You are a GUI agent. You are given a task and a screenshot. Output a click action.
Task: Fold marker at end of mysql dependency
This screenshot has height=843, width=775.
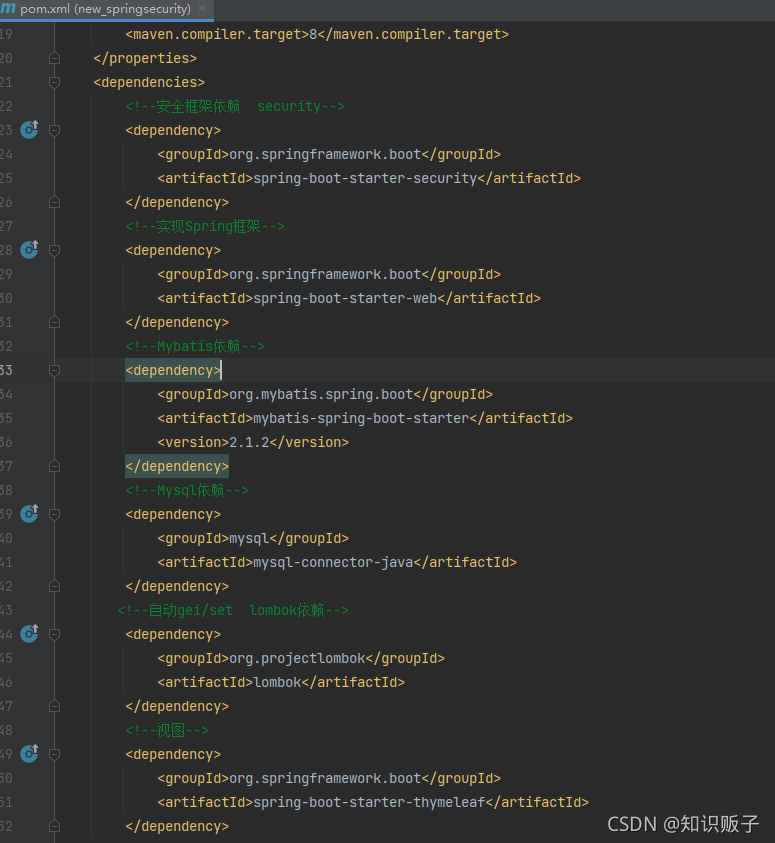tap(54, 586)
